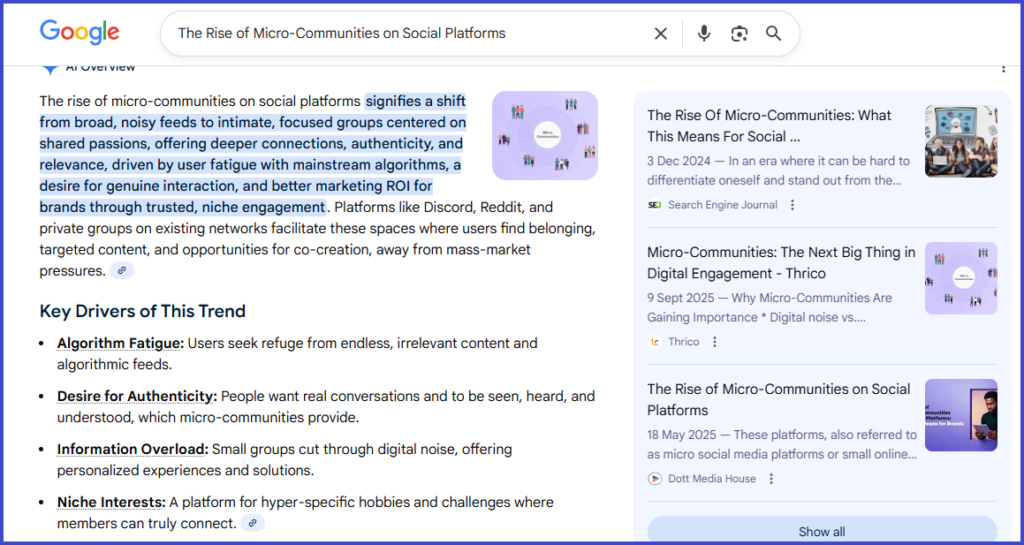The image size is (1024, 545).
Task: Select the Information Overload underlined term
Action: pyautogui.click(x=132, y=449)
